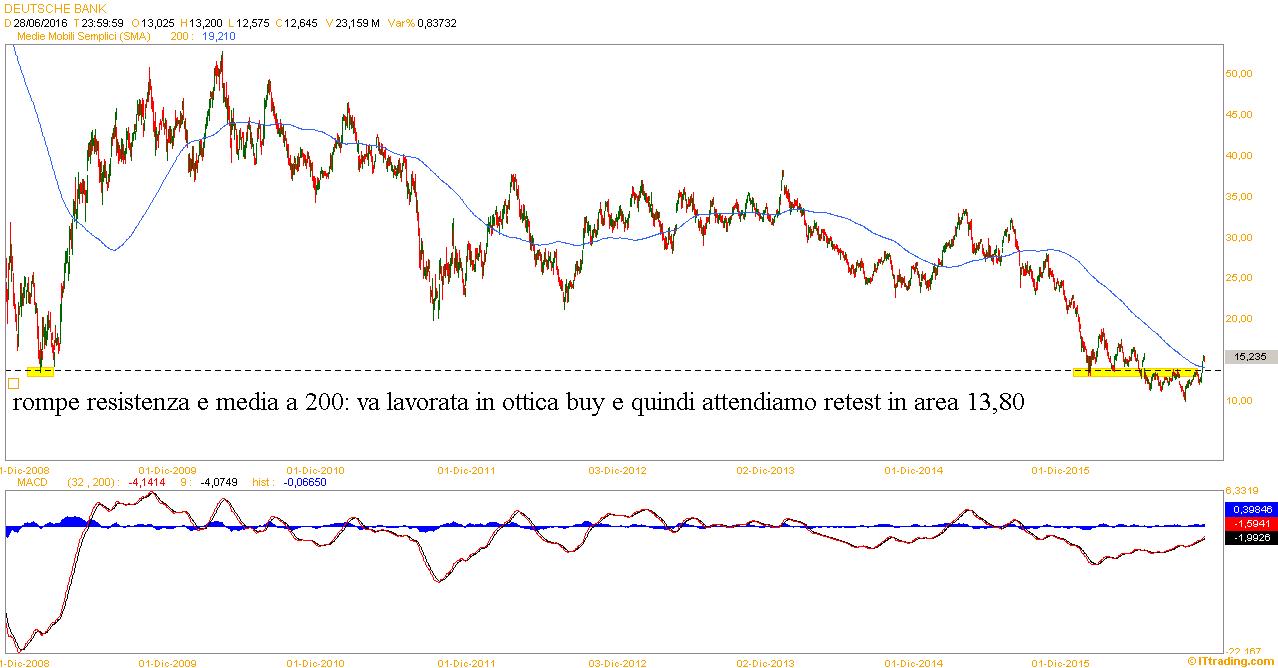This screenshot has width=1278, height=668.
Task: Click the 45,00 price axis label
Action: tap(1239, 115)
